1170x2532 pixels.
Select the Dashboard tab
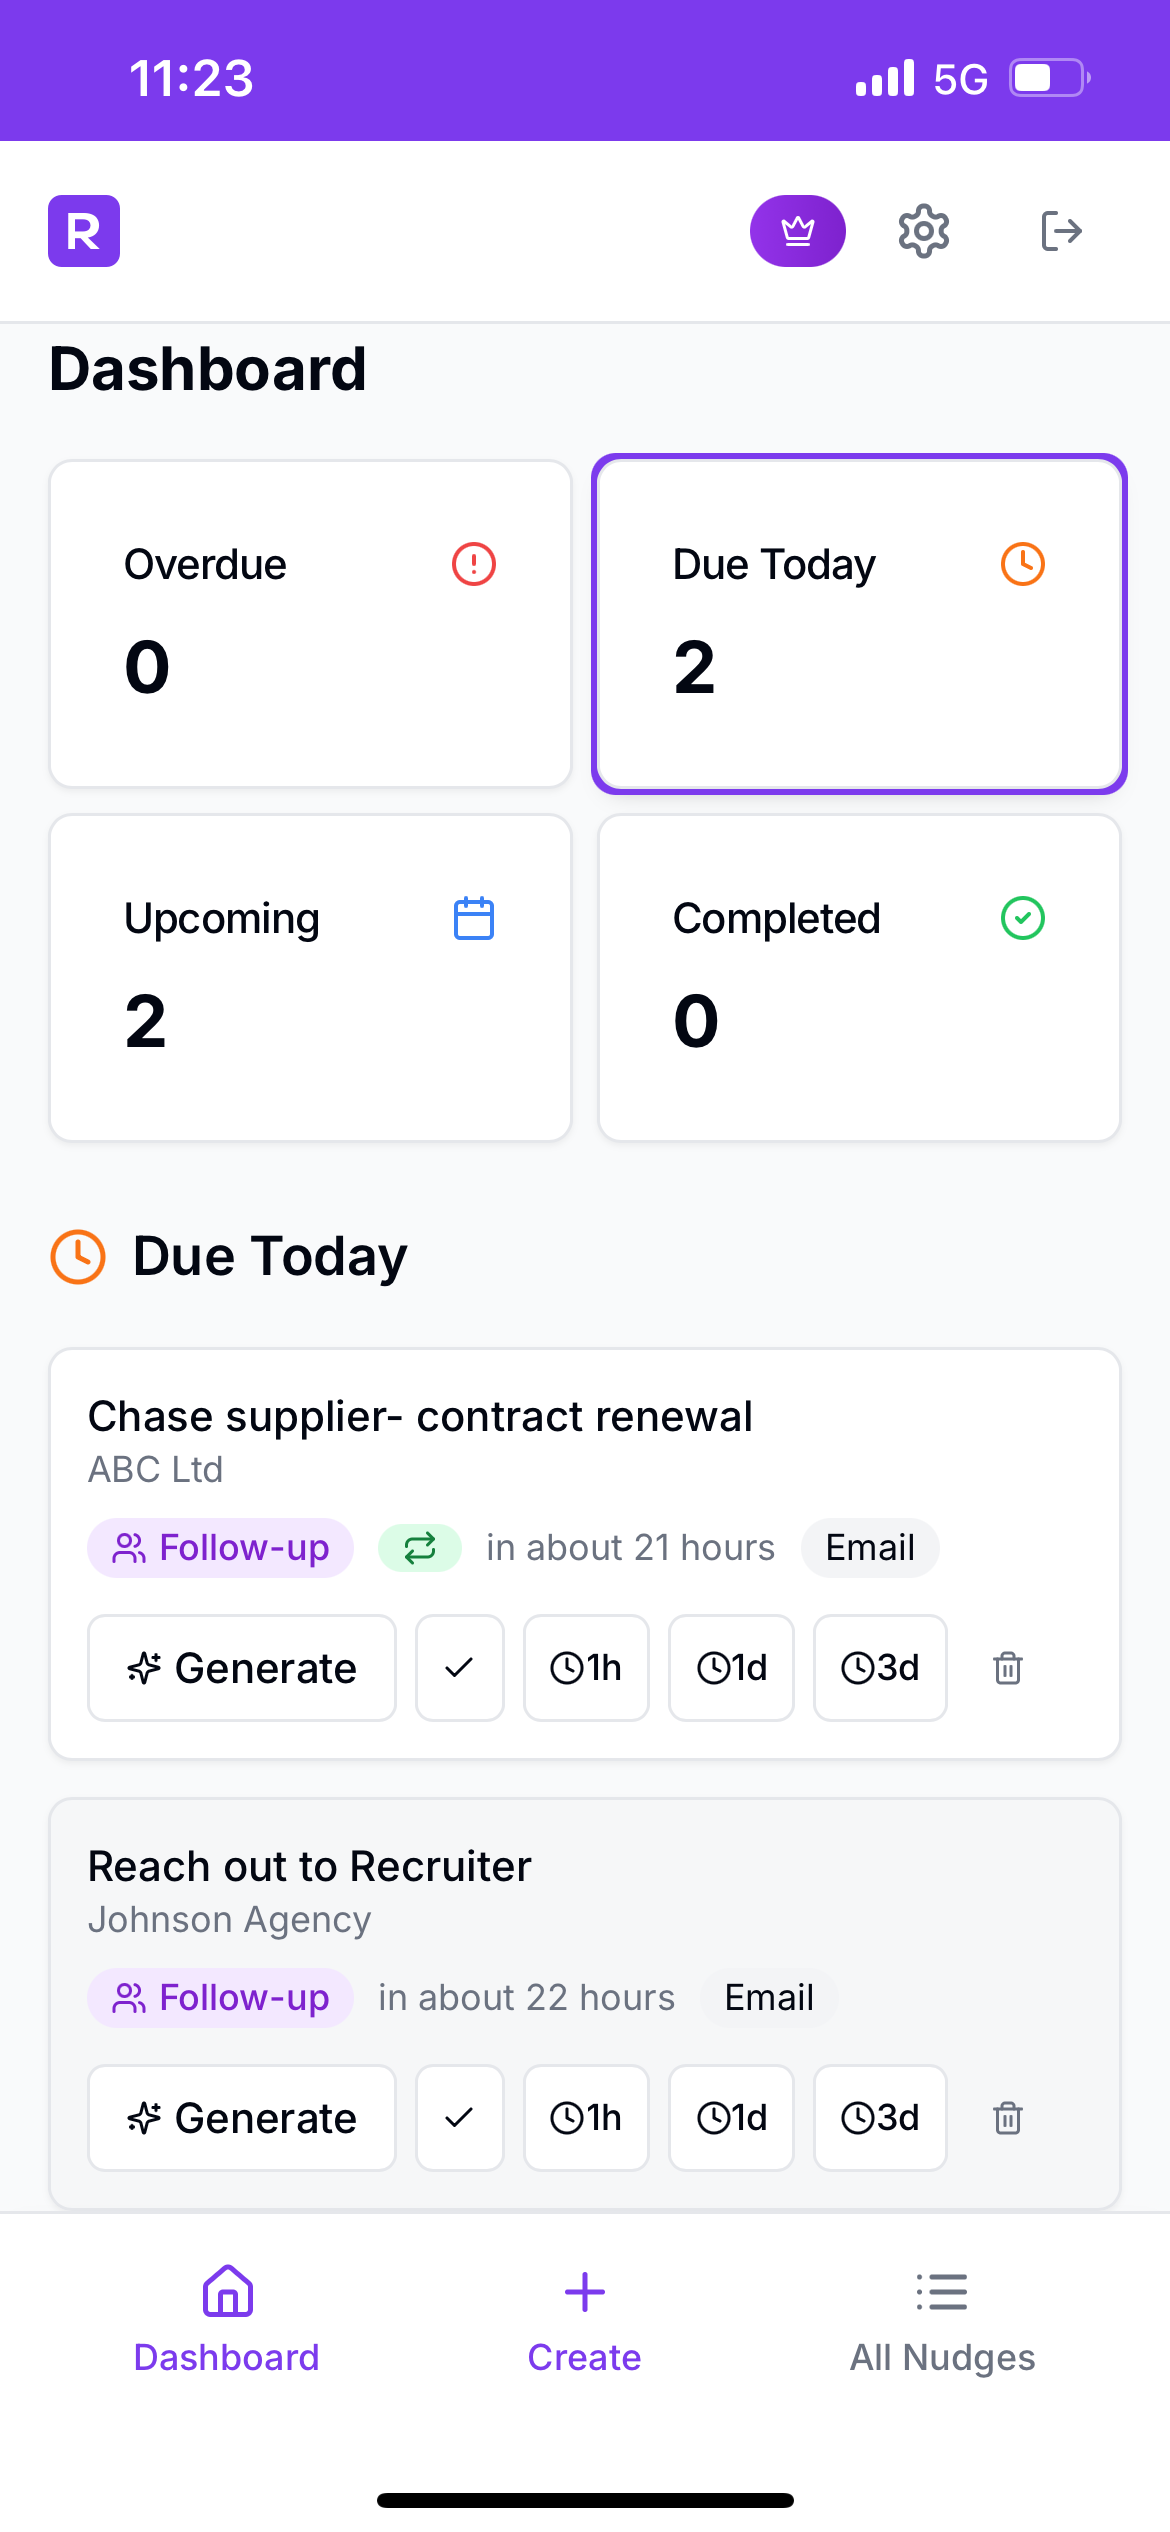click(x=226, y=2330)
